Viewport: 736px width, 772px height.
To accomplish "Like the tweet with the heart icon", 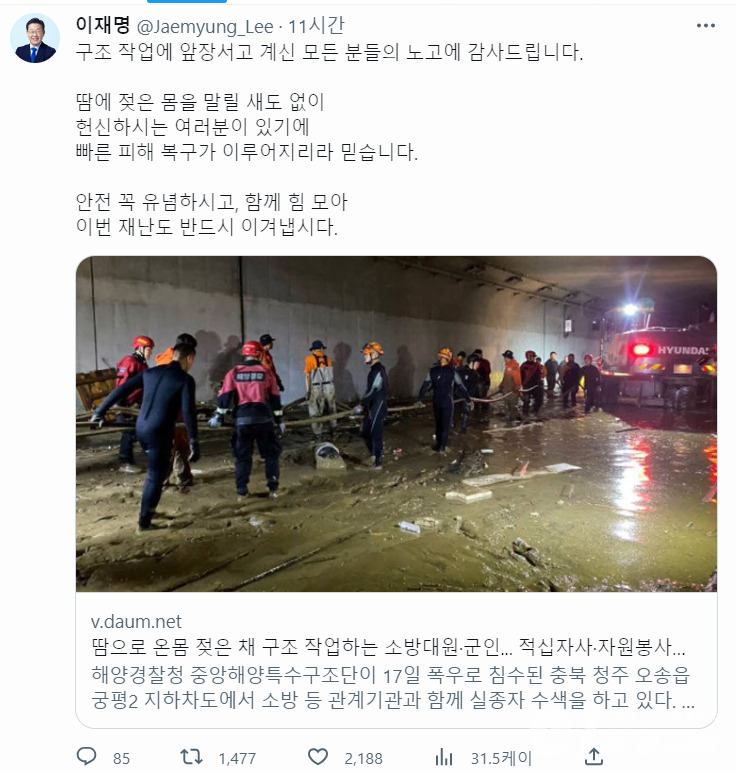I will pyautogui.click(x=318, y=756).
